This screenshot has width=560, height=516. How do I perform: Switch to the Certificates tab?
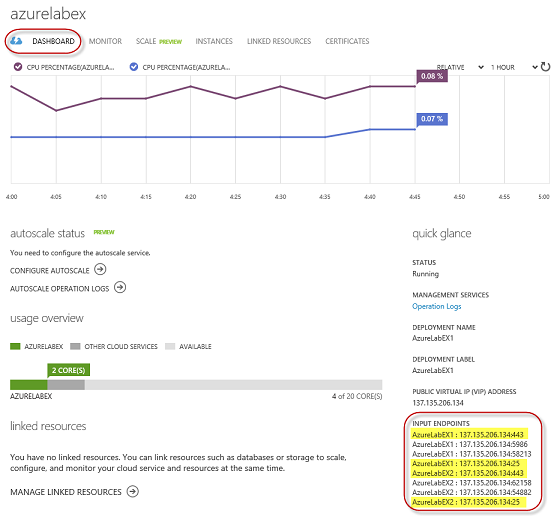347,41
